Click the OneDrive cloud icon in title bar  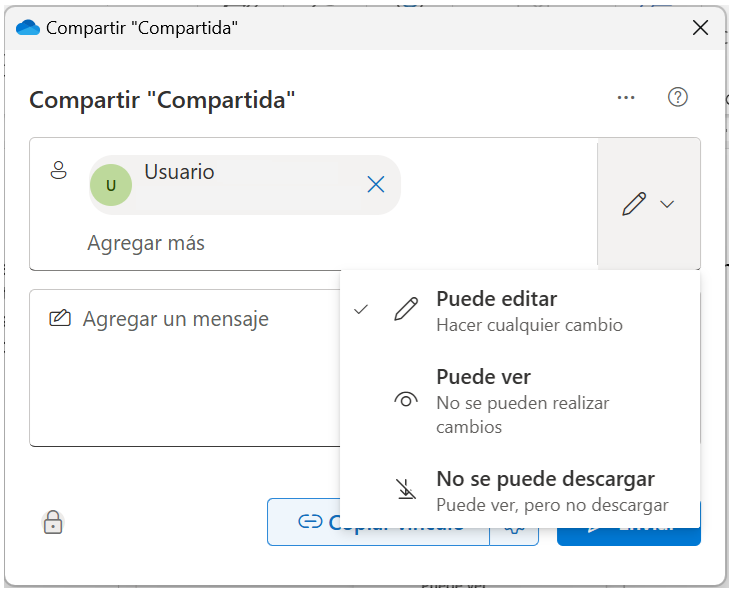tap(28, 28)
